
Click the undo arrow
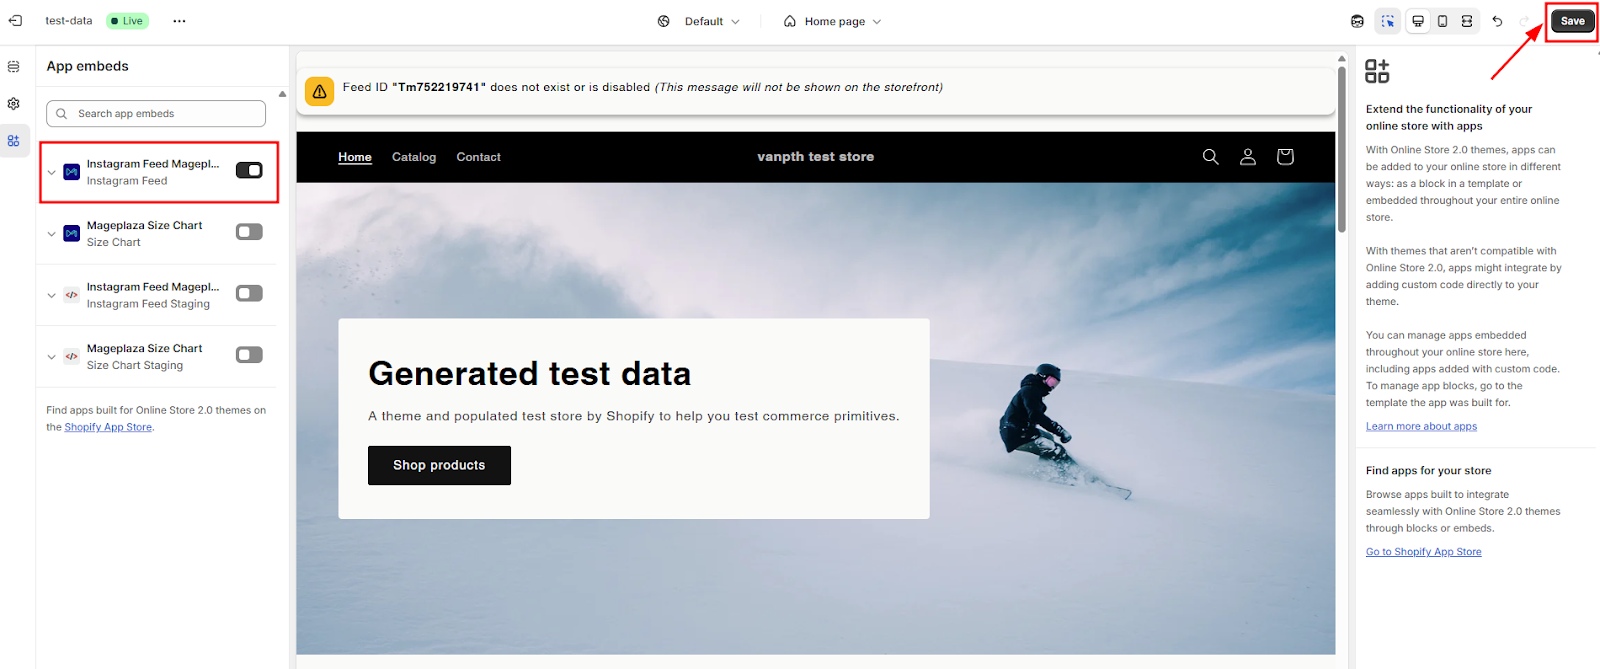(1497, 21)
